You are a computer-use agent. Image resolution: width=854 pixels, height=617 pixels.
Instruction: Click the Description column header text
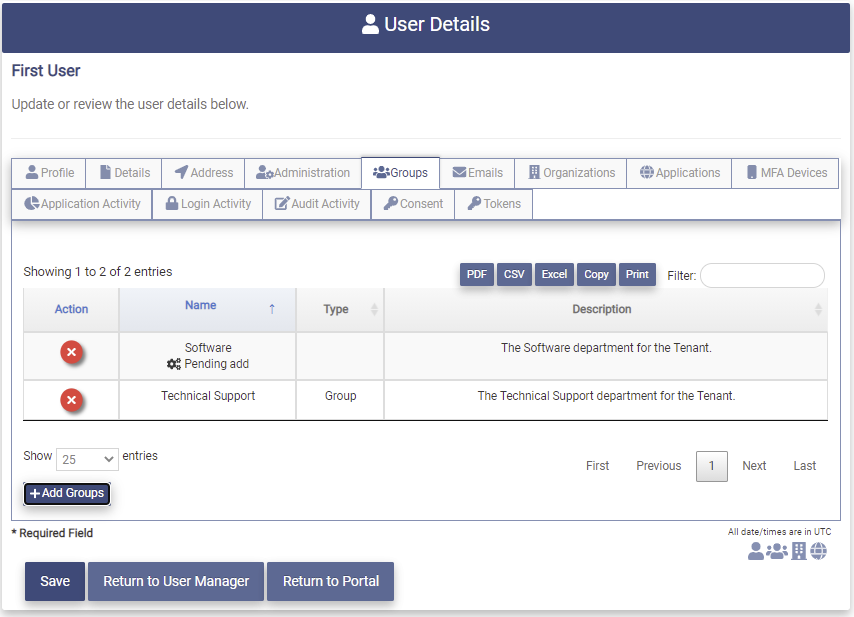tap(601, 309)
